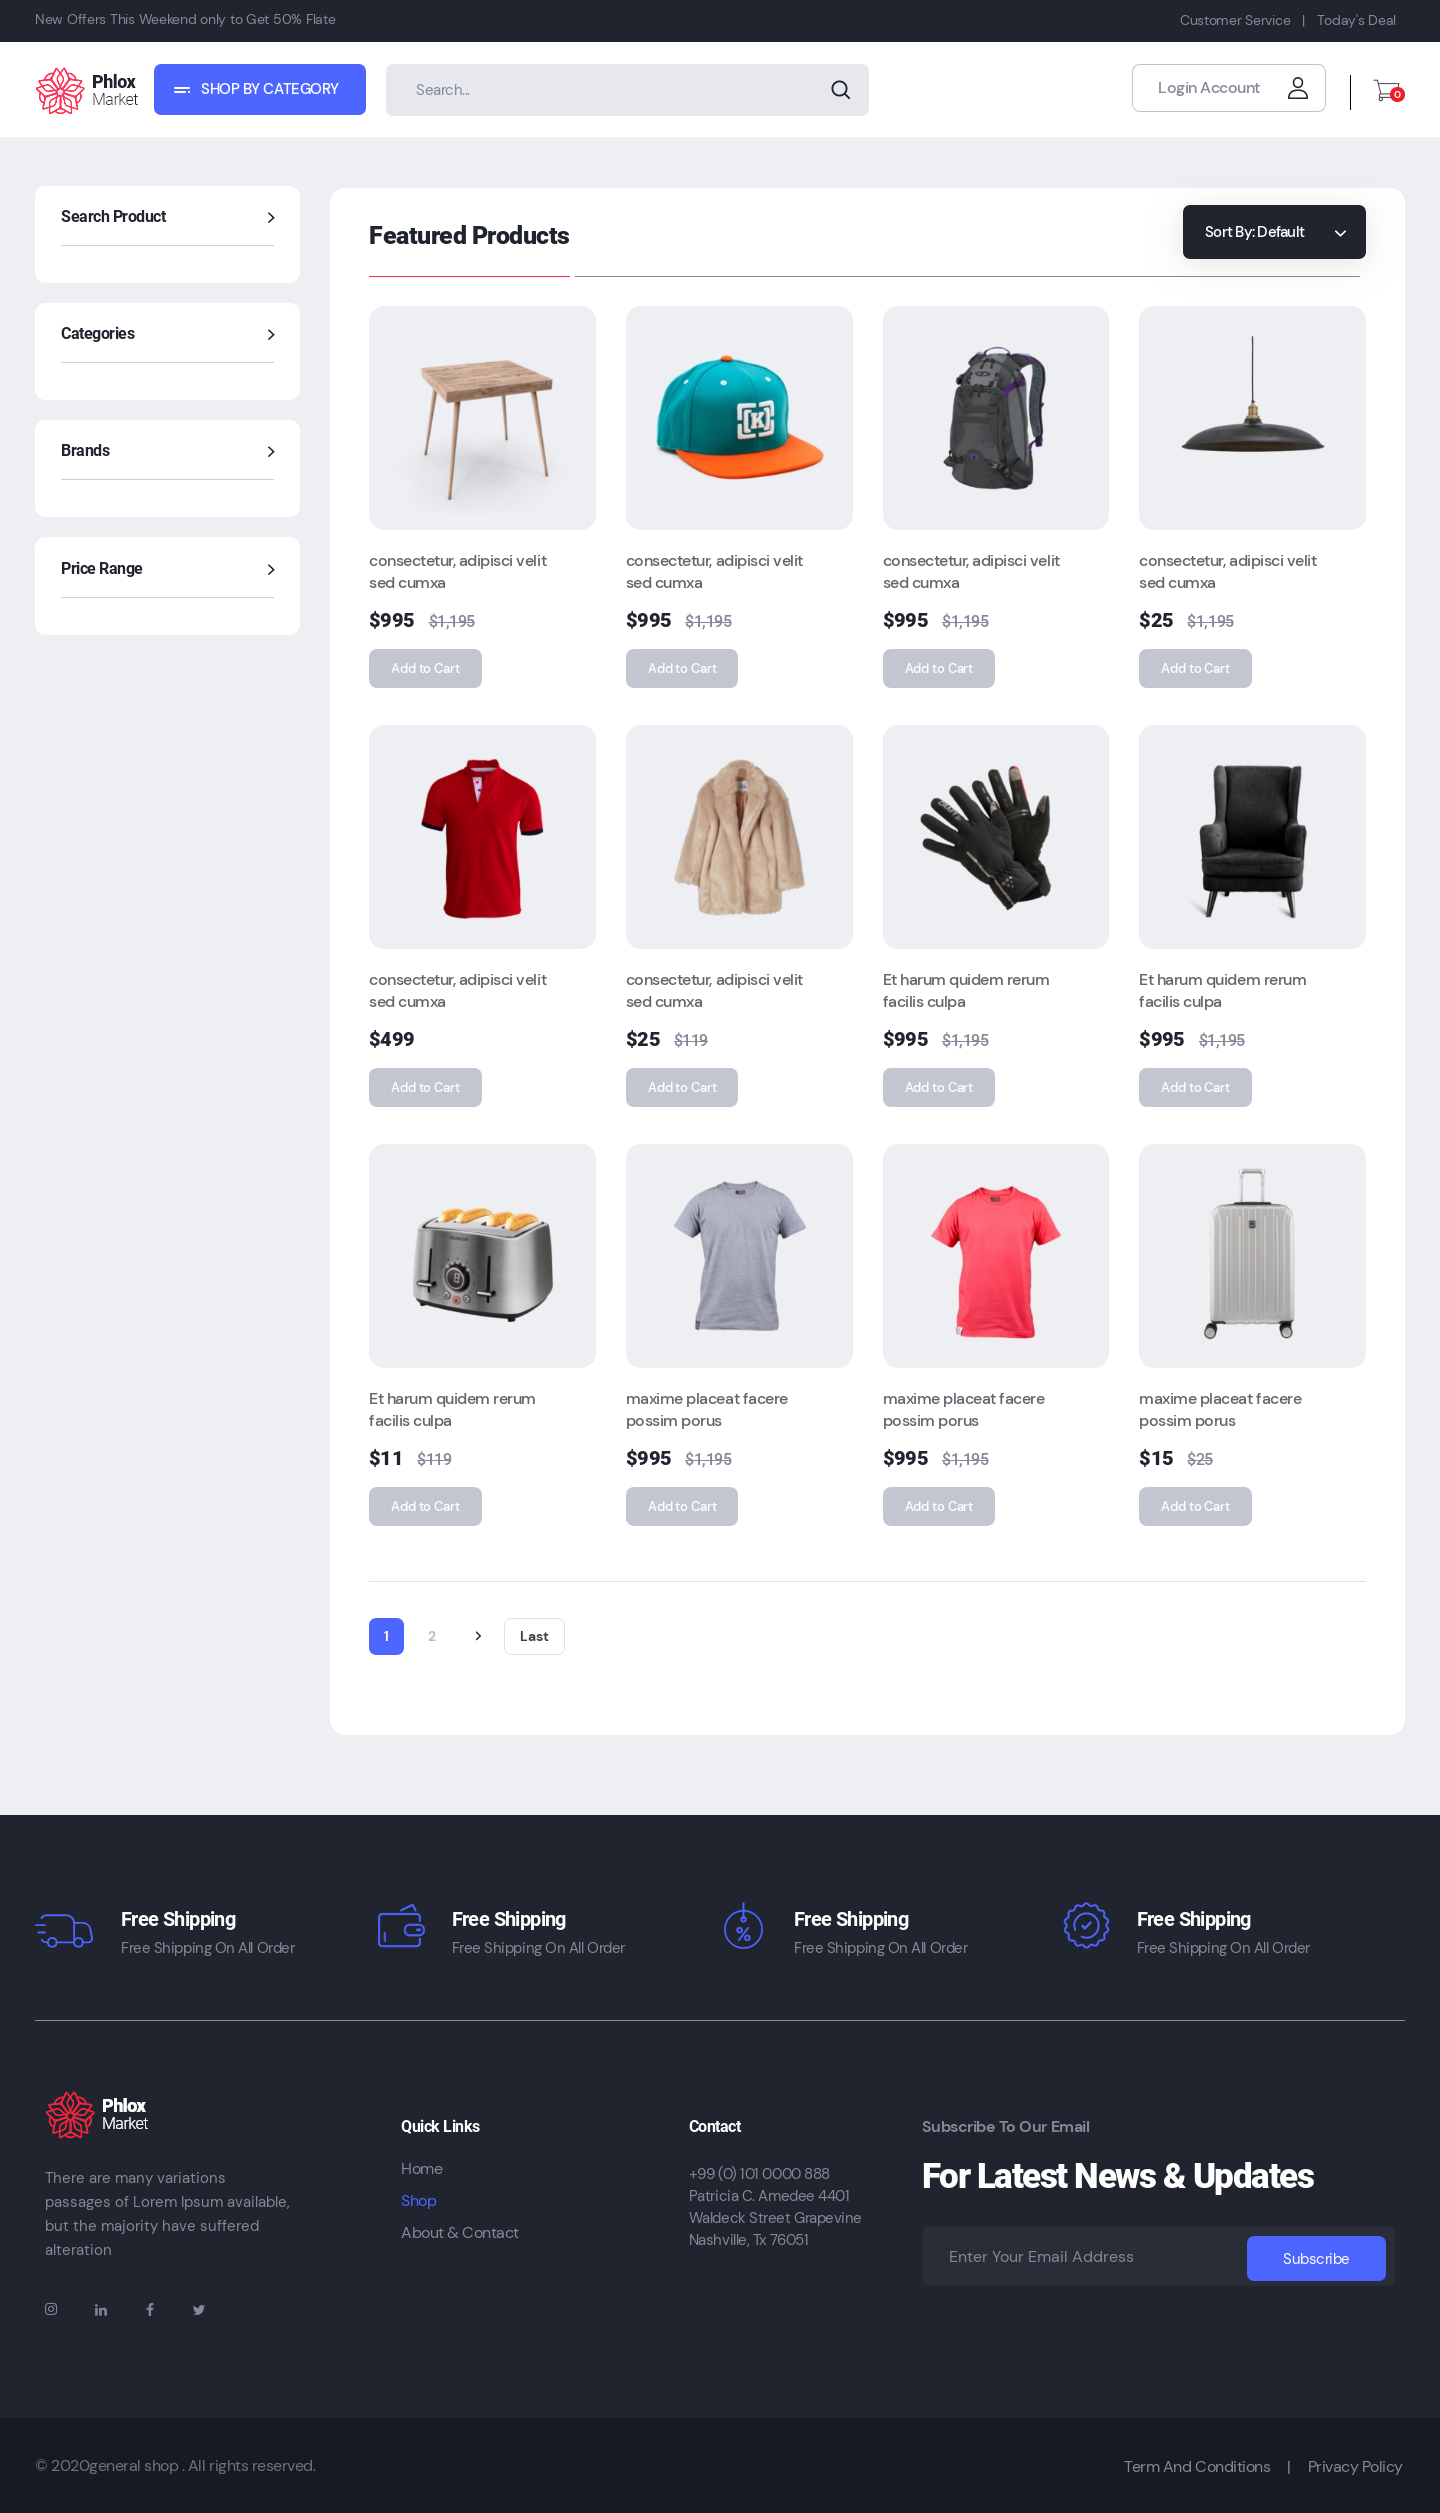Open the Sort By: Default dropdown
1440x2513 pixels.
click(1273, 232)
